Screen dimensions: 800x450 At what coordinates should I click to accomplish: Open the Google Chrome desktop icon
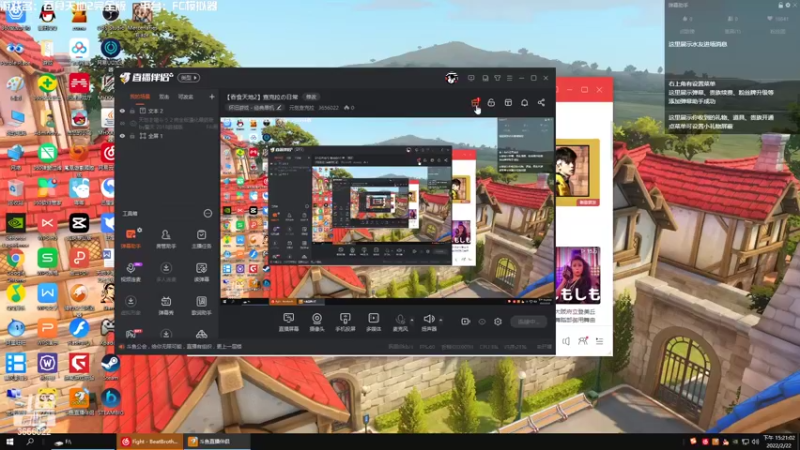pyautogui.click(x=15, y=262)
